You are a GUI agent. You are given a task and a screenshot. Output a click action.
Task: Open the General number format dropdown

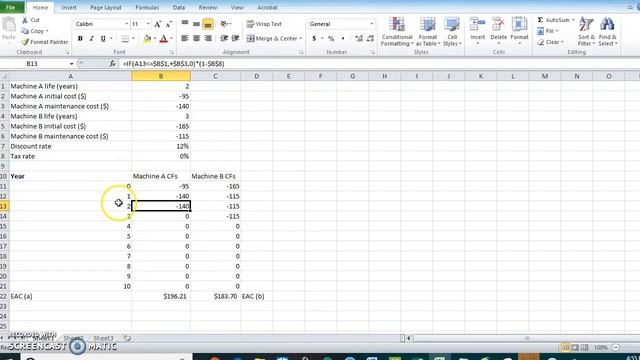[371, 24]
